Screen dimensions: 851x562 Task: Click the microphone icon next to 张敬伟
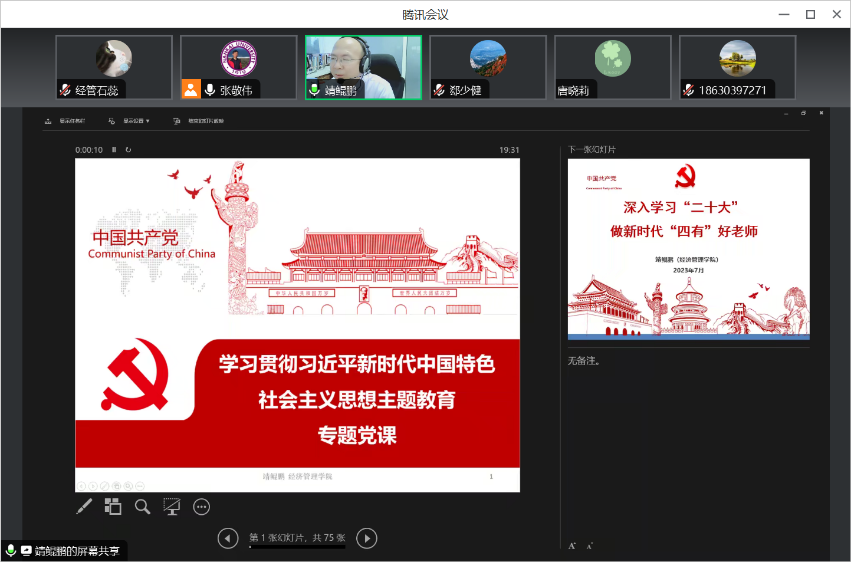pyautogui.click(x=209, y=90)
